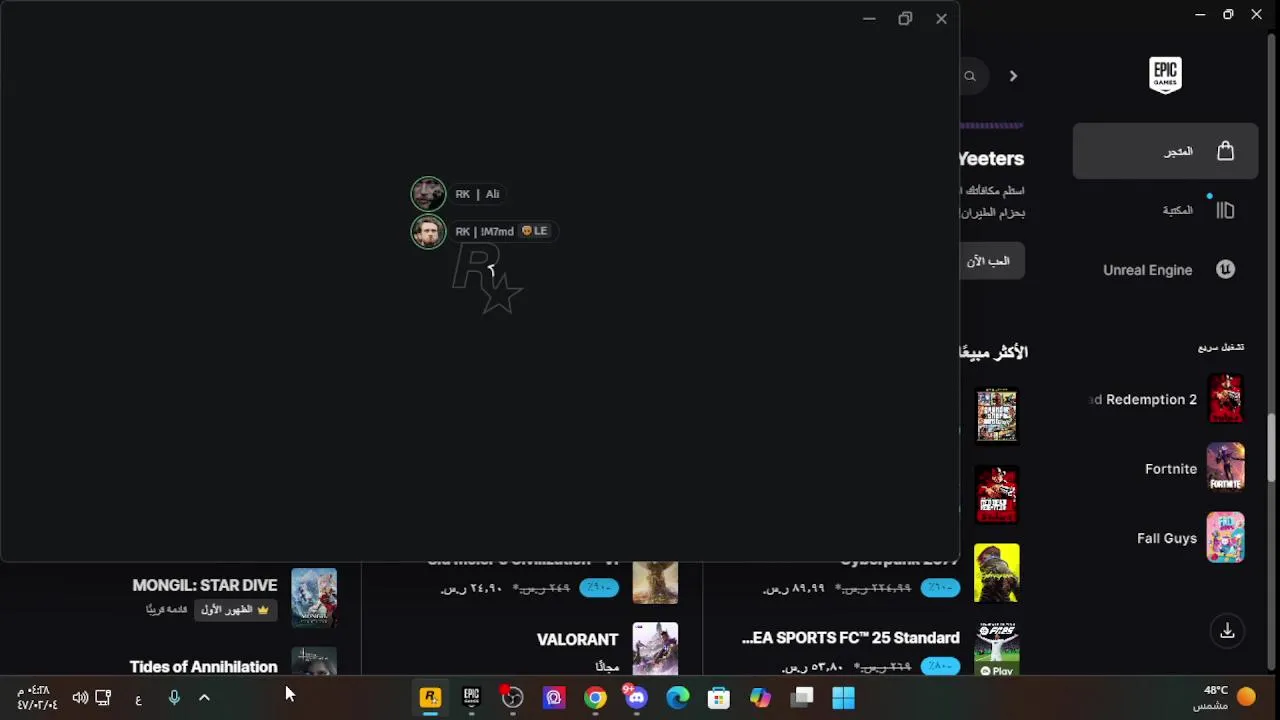This screenshot has width=1280, height=720.
Task: Click the microphone icon in system tray
Action: click(x=174, y=698)
